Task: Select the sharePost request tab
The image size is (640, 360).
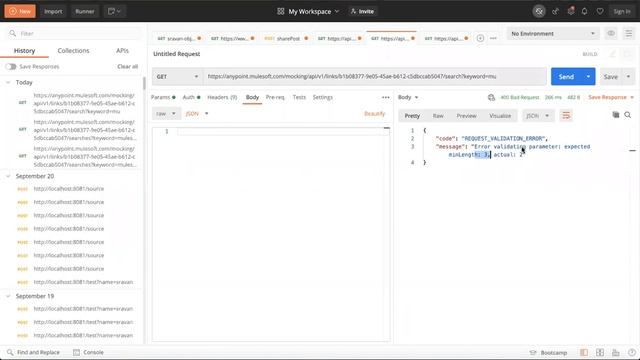Action: [286, 38]
